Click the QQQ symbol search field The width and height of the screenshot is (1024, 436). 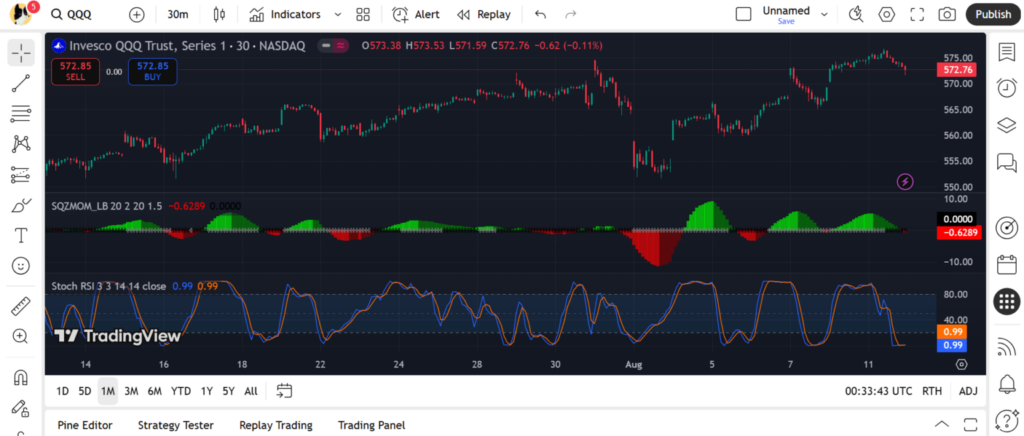(80, 15)
